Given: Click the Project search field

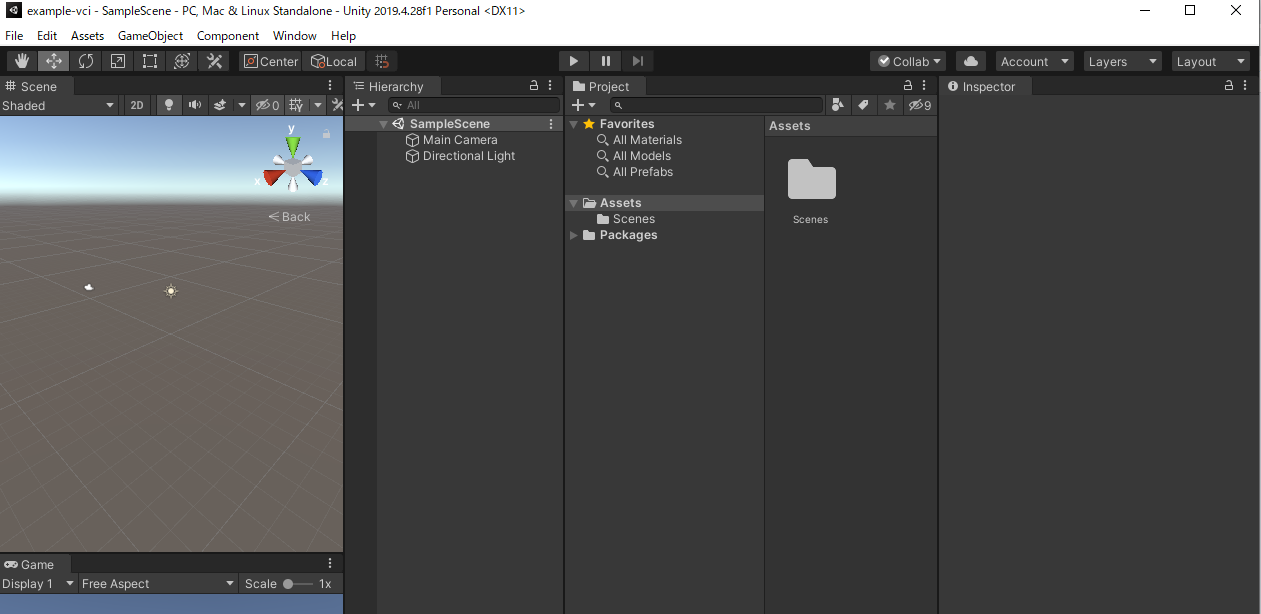Looking at the screenshot, I should coord(716,105).
